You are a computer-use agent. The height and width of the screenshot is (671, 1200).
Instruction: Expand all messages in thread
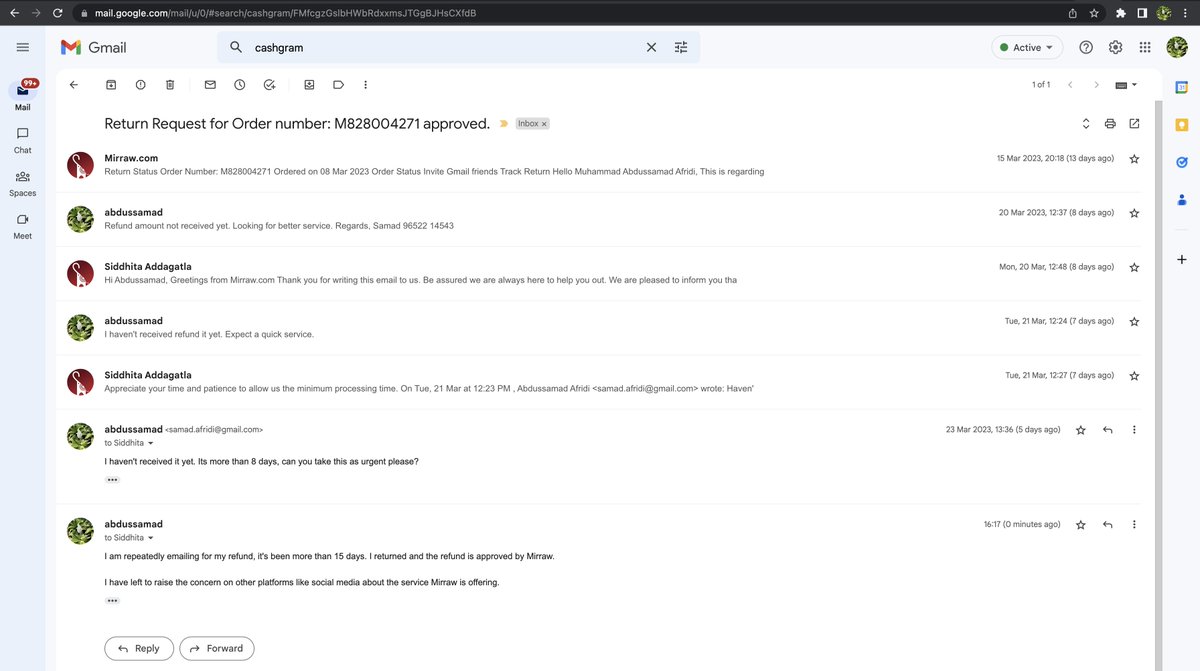[1086, 124]
